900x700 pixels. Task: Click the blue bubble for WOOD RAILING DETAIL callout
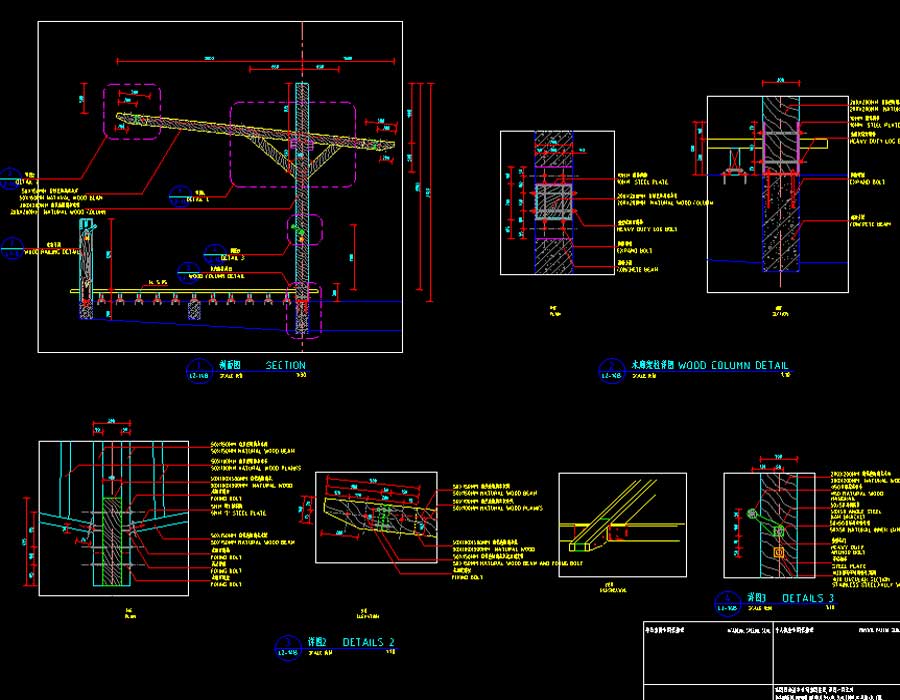pos(11,249)
